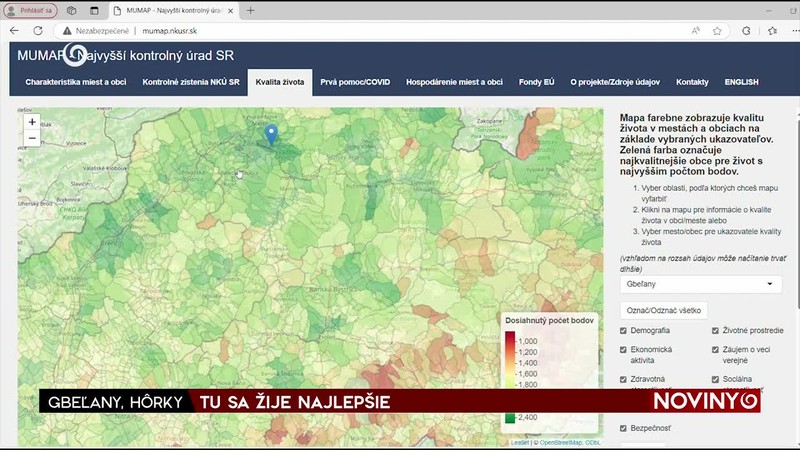Zoom in the map with plus button

32,122
